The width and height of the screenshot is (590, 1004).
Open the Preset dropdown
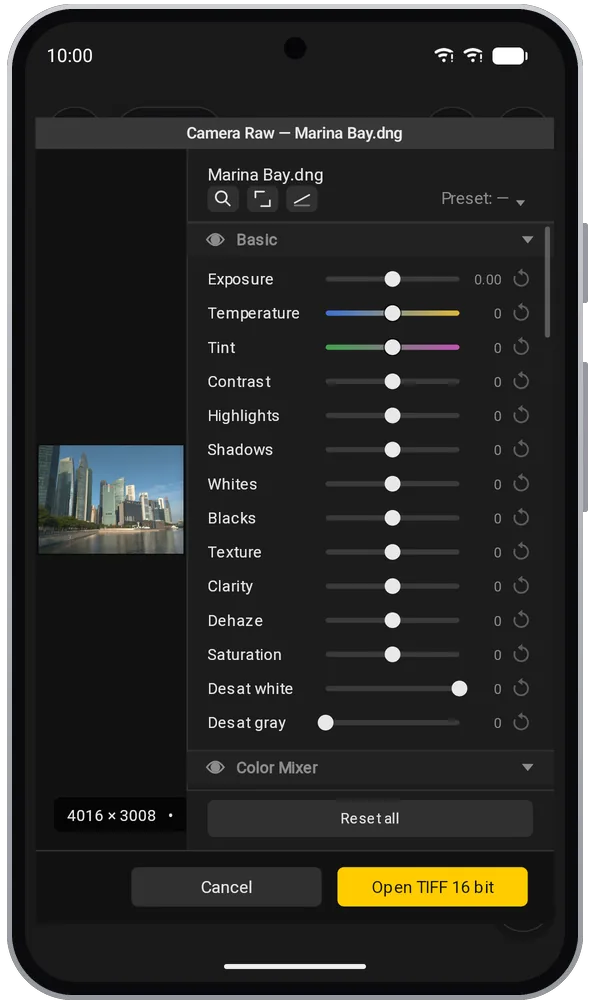tap(483, 199)
